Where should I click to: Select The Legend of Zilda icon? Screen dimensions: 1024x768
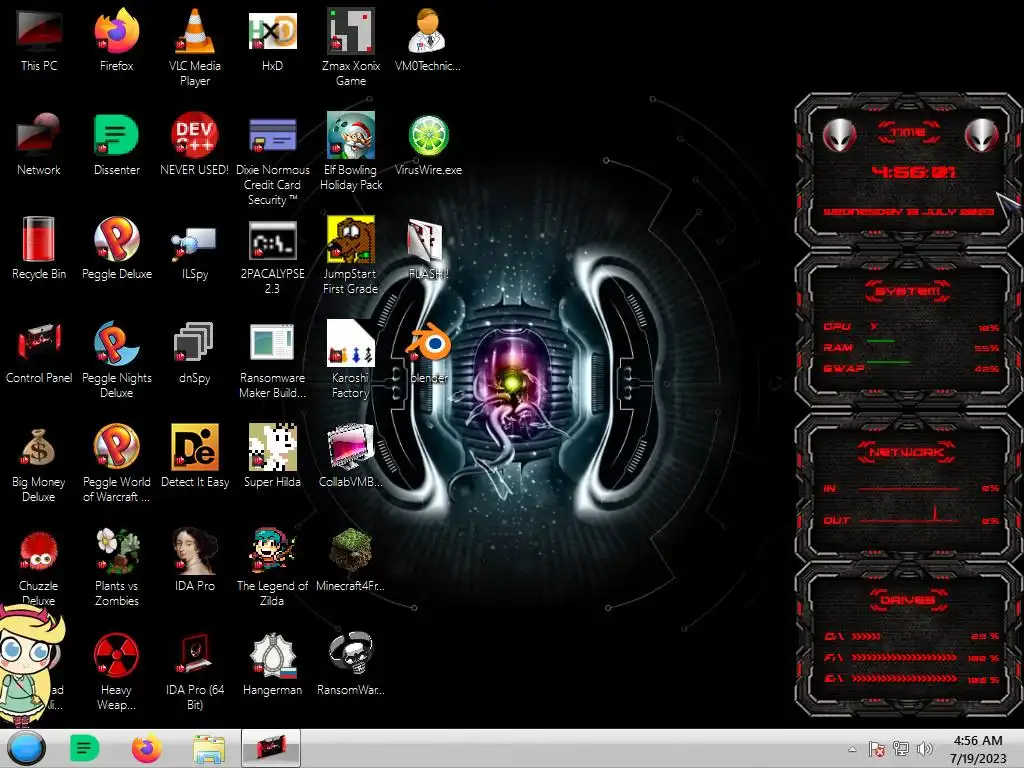272,567
